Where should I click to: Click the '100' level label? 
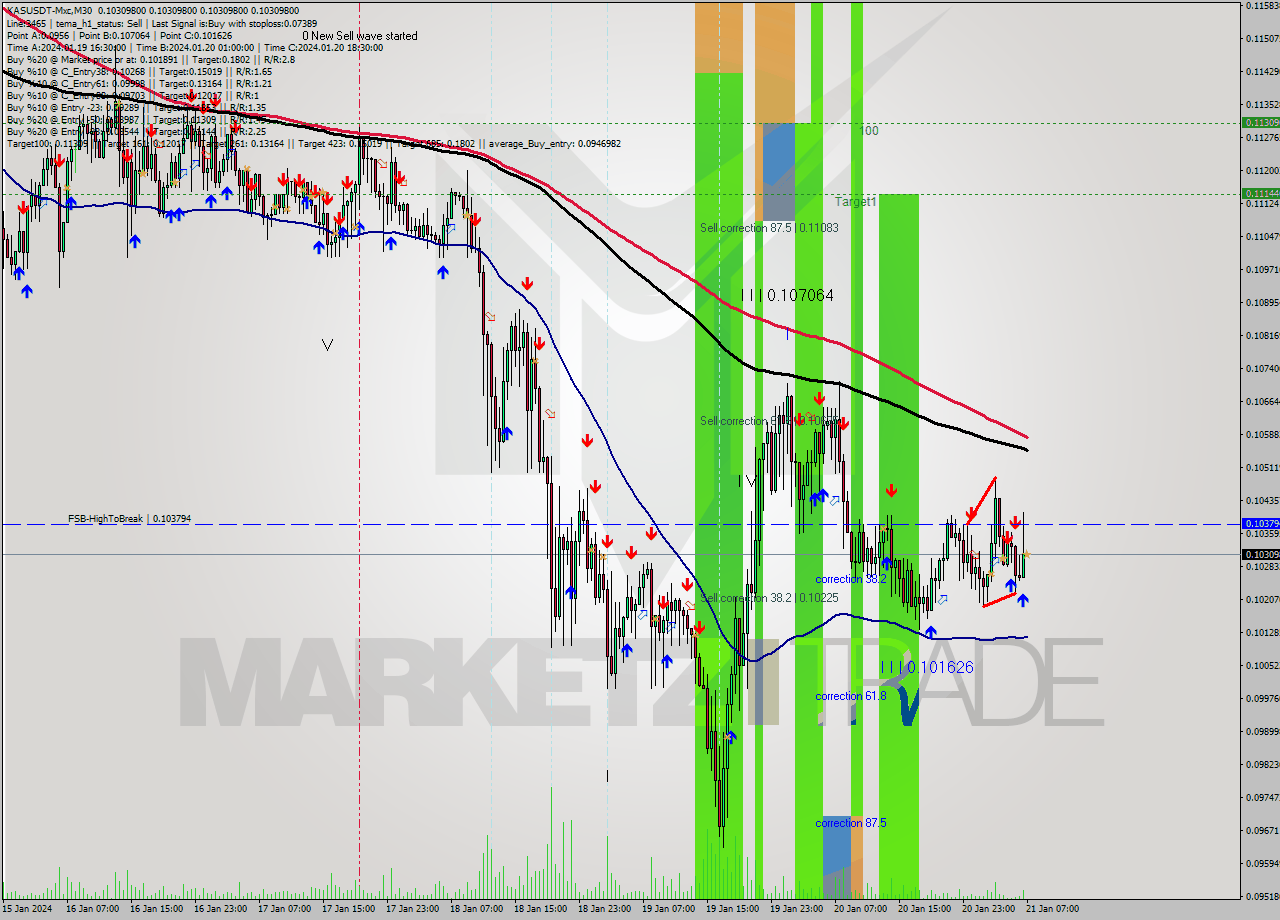pyautogui.click(x=868, y=131)
